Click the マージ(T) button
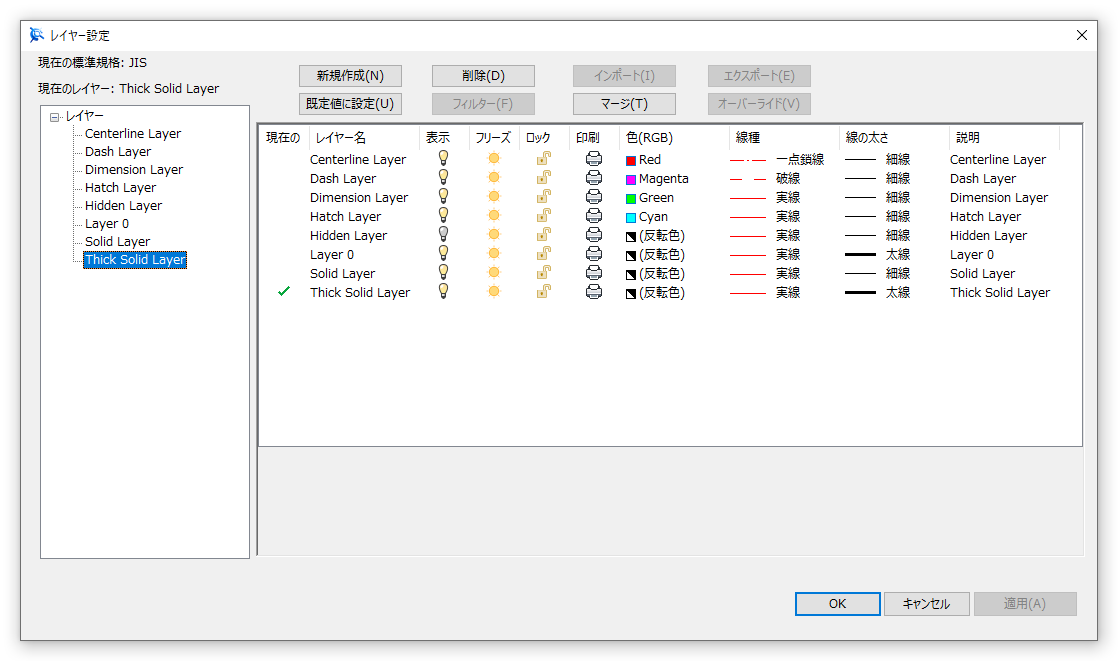This screenshot has height=661, width=1118. click(624, 104)
